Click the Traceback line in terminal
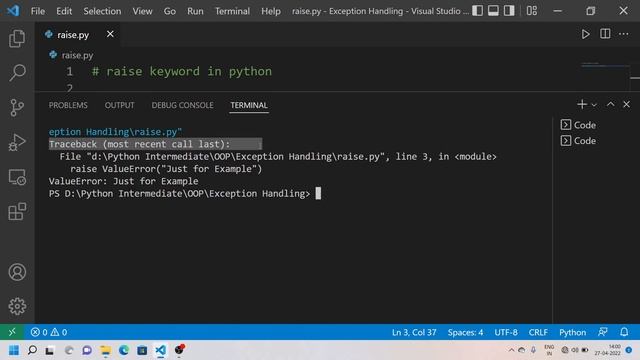 tap(139, 144)
